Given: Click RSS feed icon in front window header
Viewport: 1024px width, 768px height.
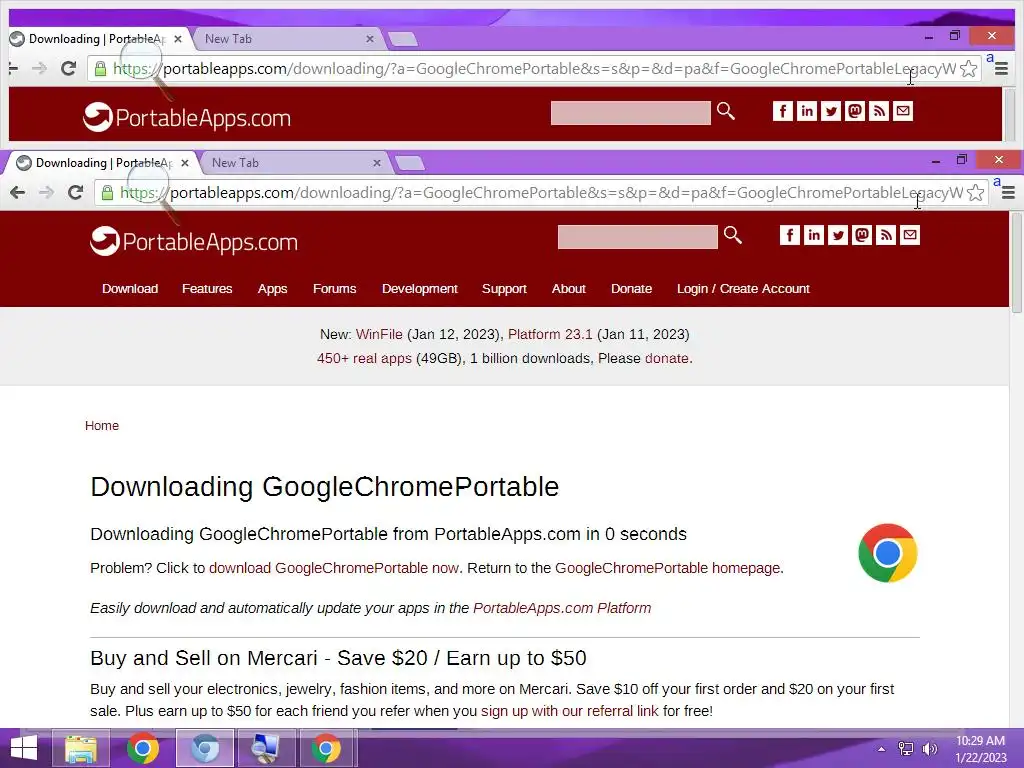Looking at the screenshot, I should 886,235.
